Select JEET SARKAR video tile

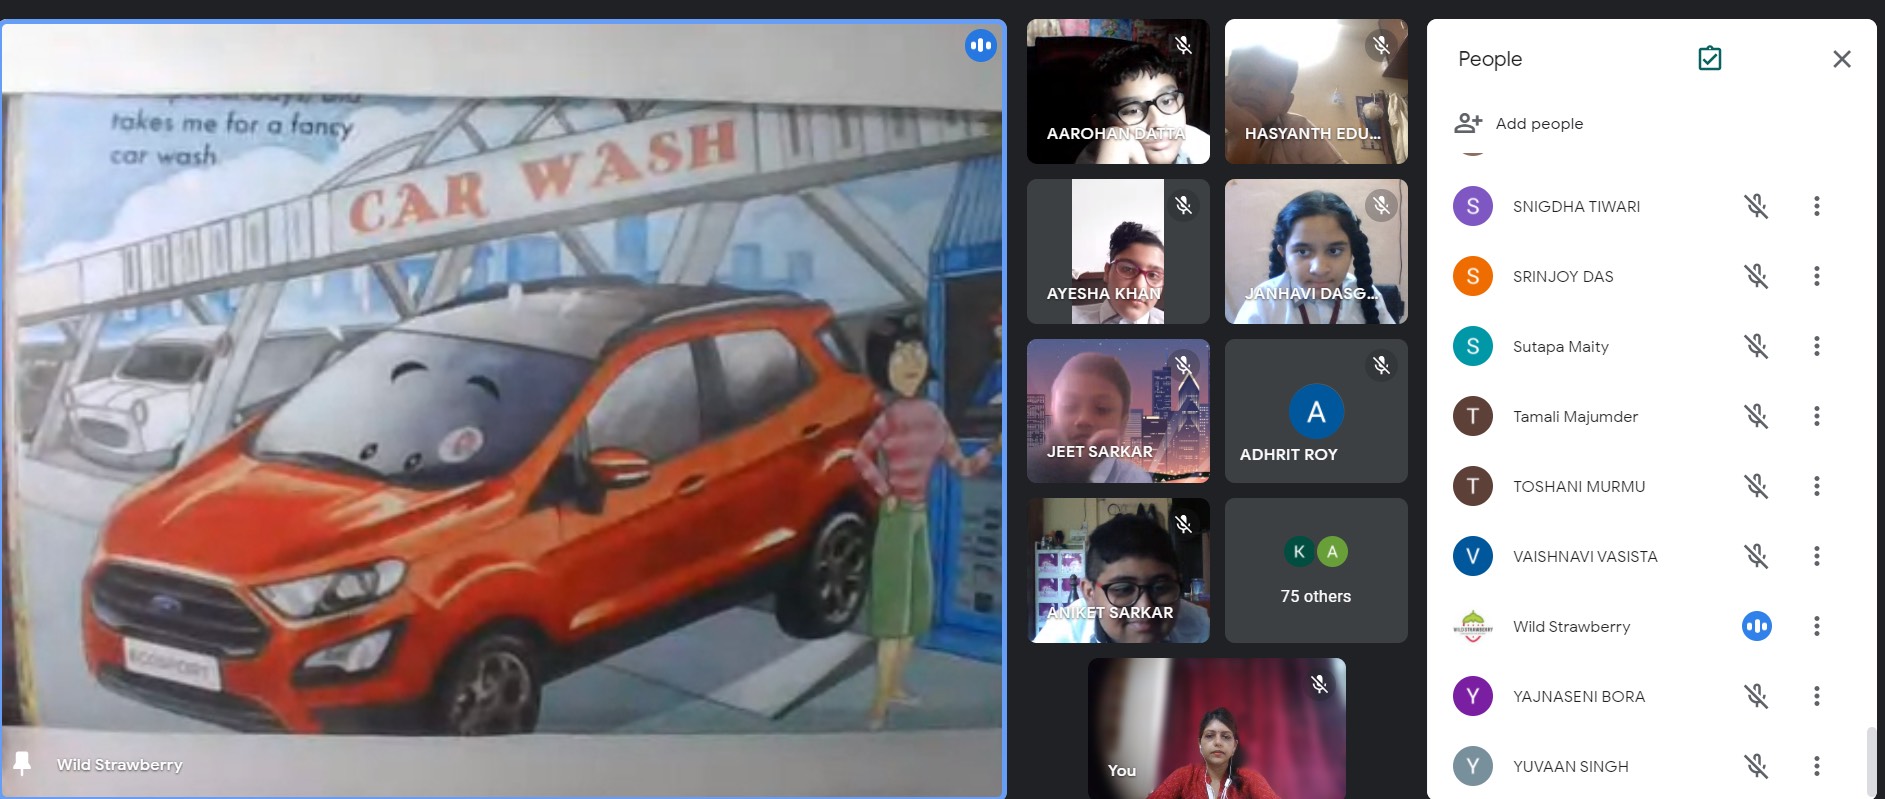point(1118,411)
